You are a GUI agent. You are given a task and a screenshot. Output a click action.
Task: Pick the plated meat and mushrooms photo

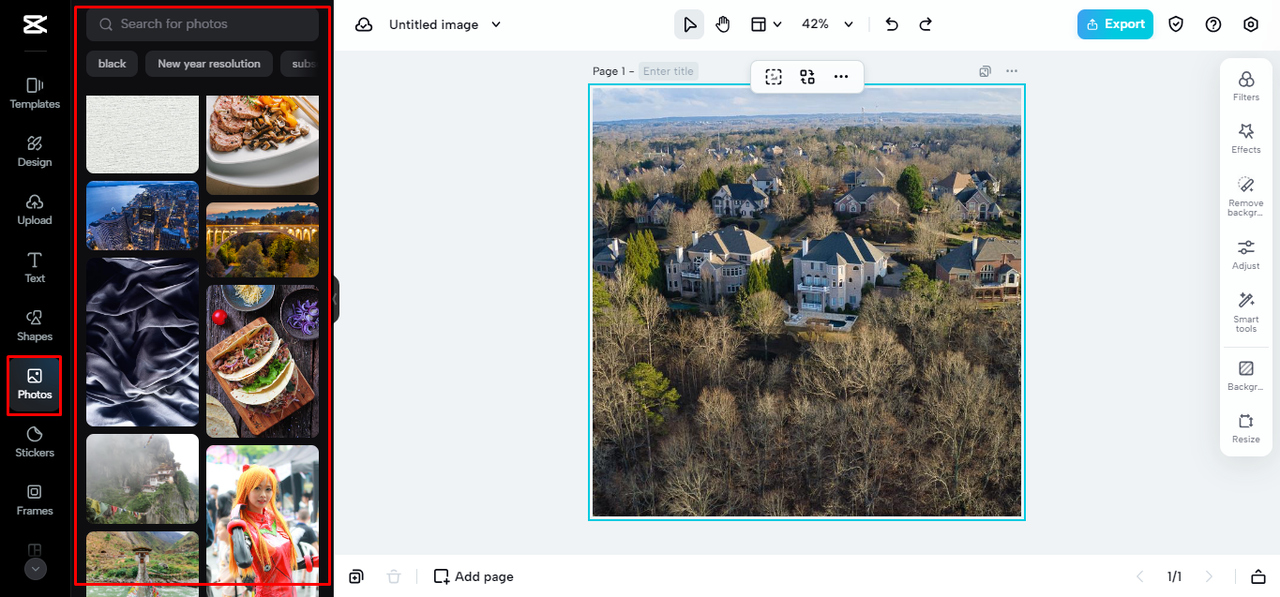pyautogui.click(x=262, y=145)
